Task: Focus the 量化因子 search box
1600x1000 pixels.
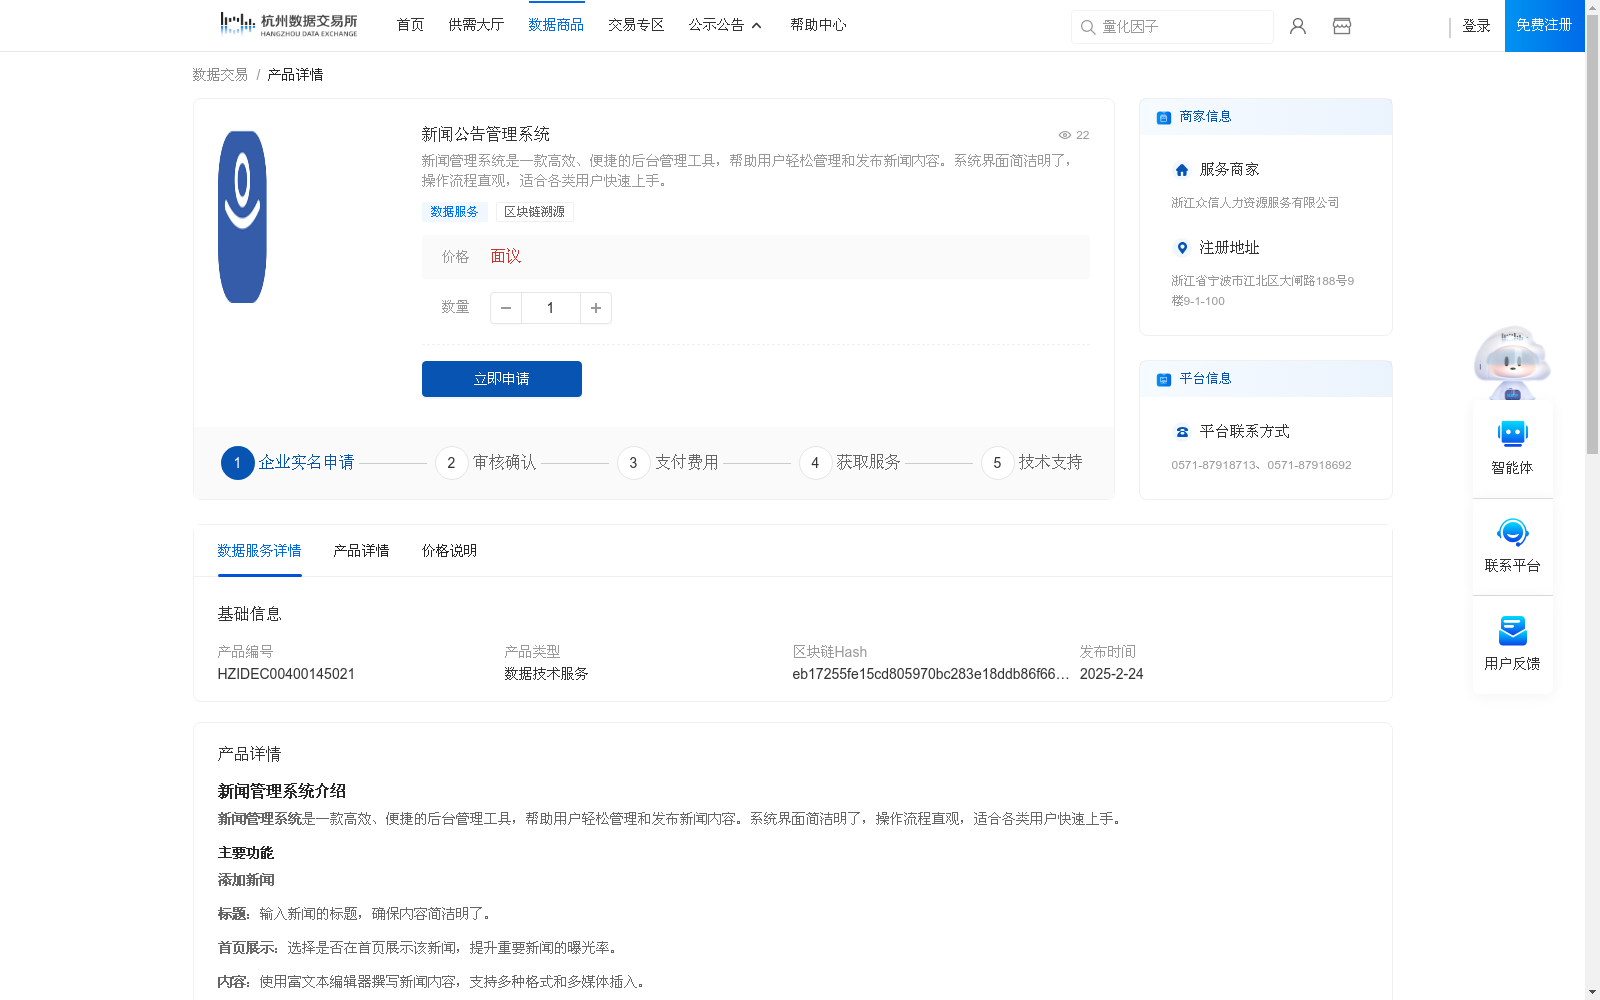Action: 1172,27
